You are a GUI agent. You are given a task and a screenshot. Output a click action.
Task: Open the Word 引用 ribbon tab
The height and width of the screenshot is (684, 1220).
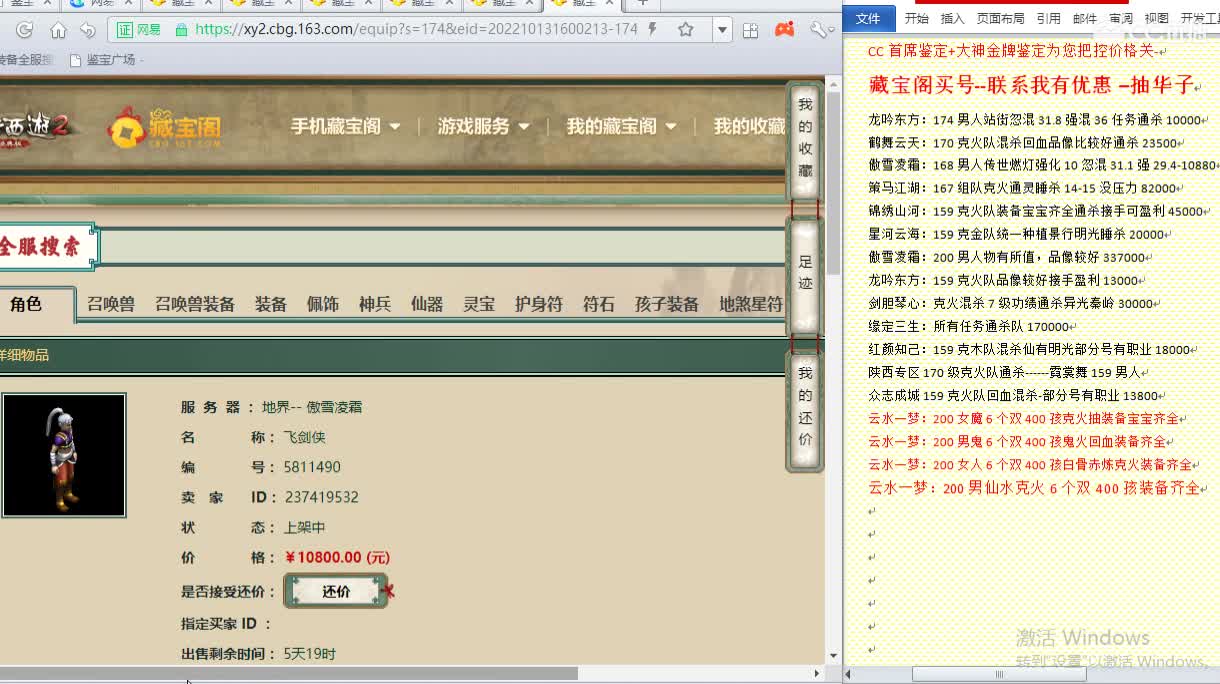point(1048,18)
